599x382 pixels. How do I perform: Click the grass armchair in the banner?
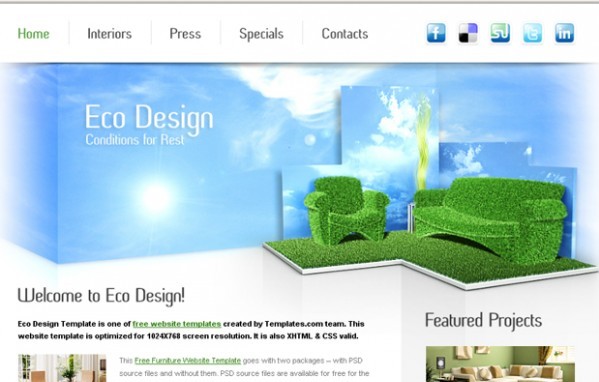coord(346,210)
